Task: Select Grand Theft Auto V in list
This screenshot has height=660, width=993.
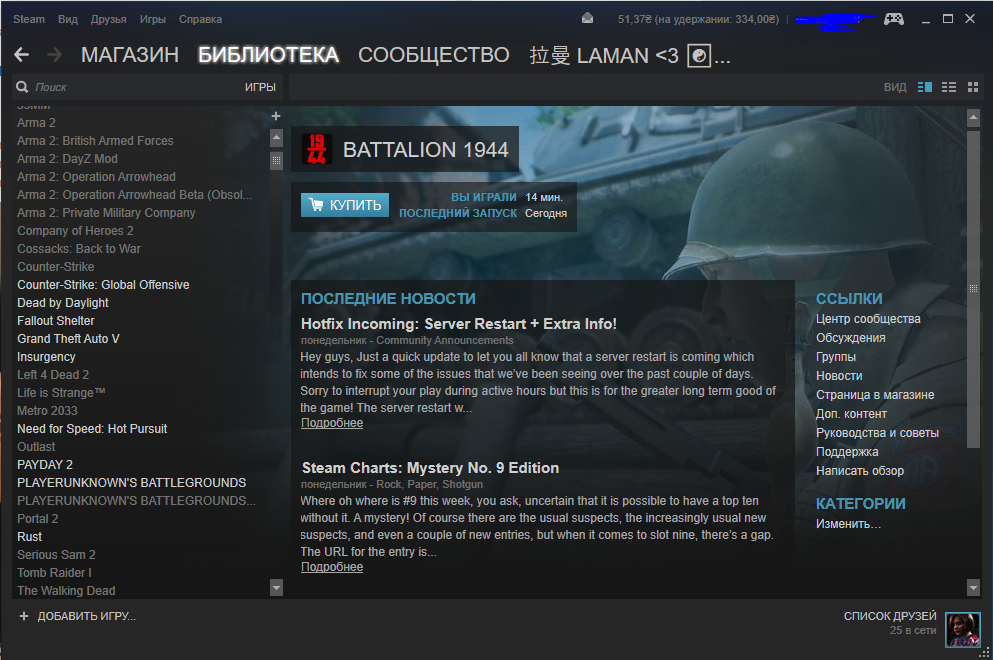Action: point(68,338)
